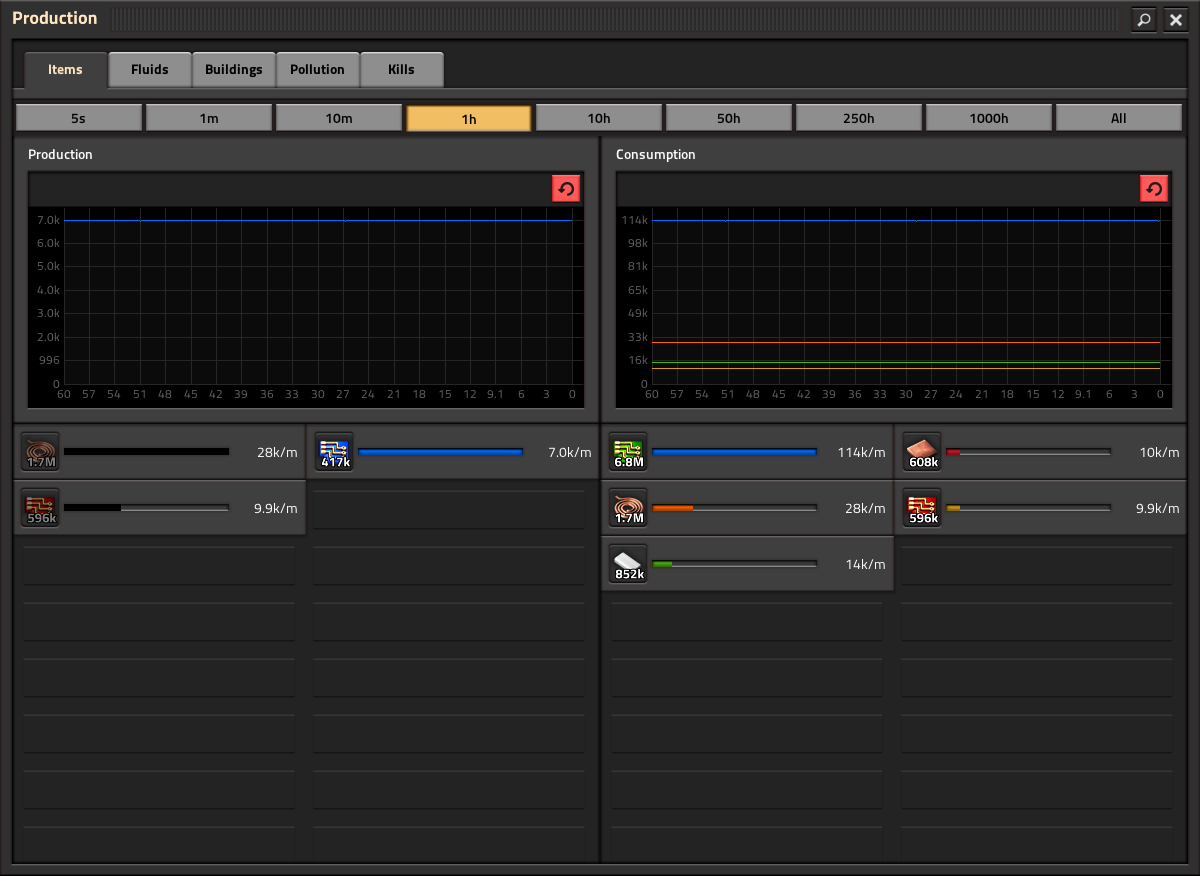This screenshot has width=1200, height=876.
Task: Set time range to 5s
Action: pos(78,118)
